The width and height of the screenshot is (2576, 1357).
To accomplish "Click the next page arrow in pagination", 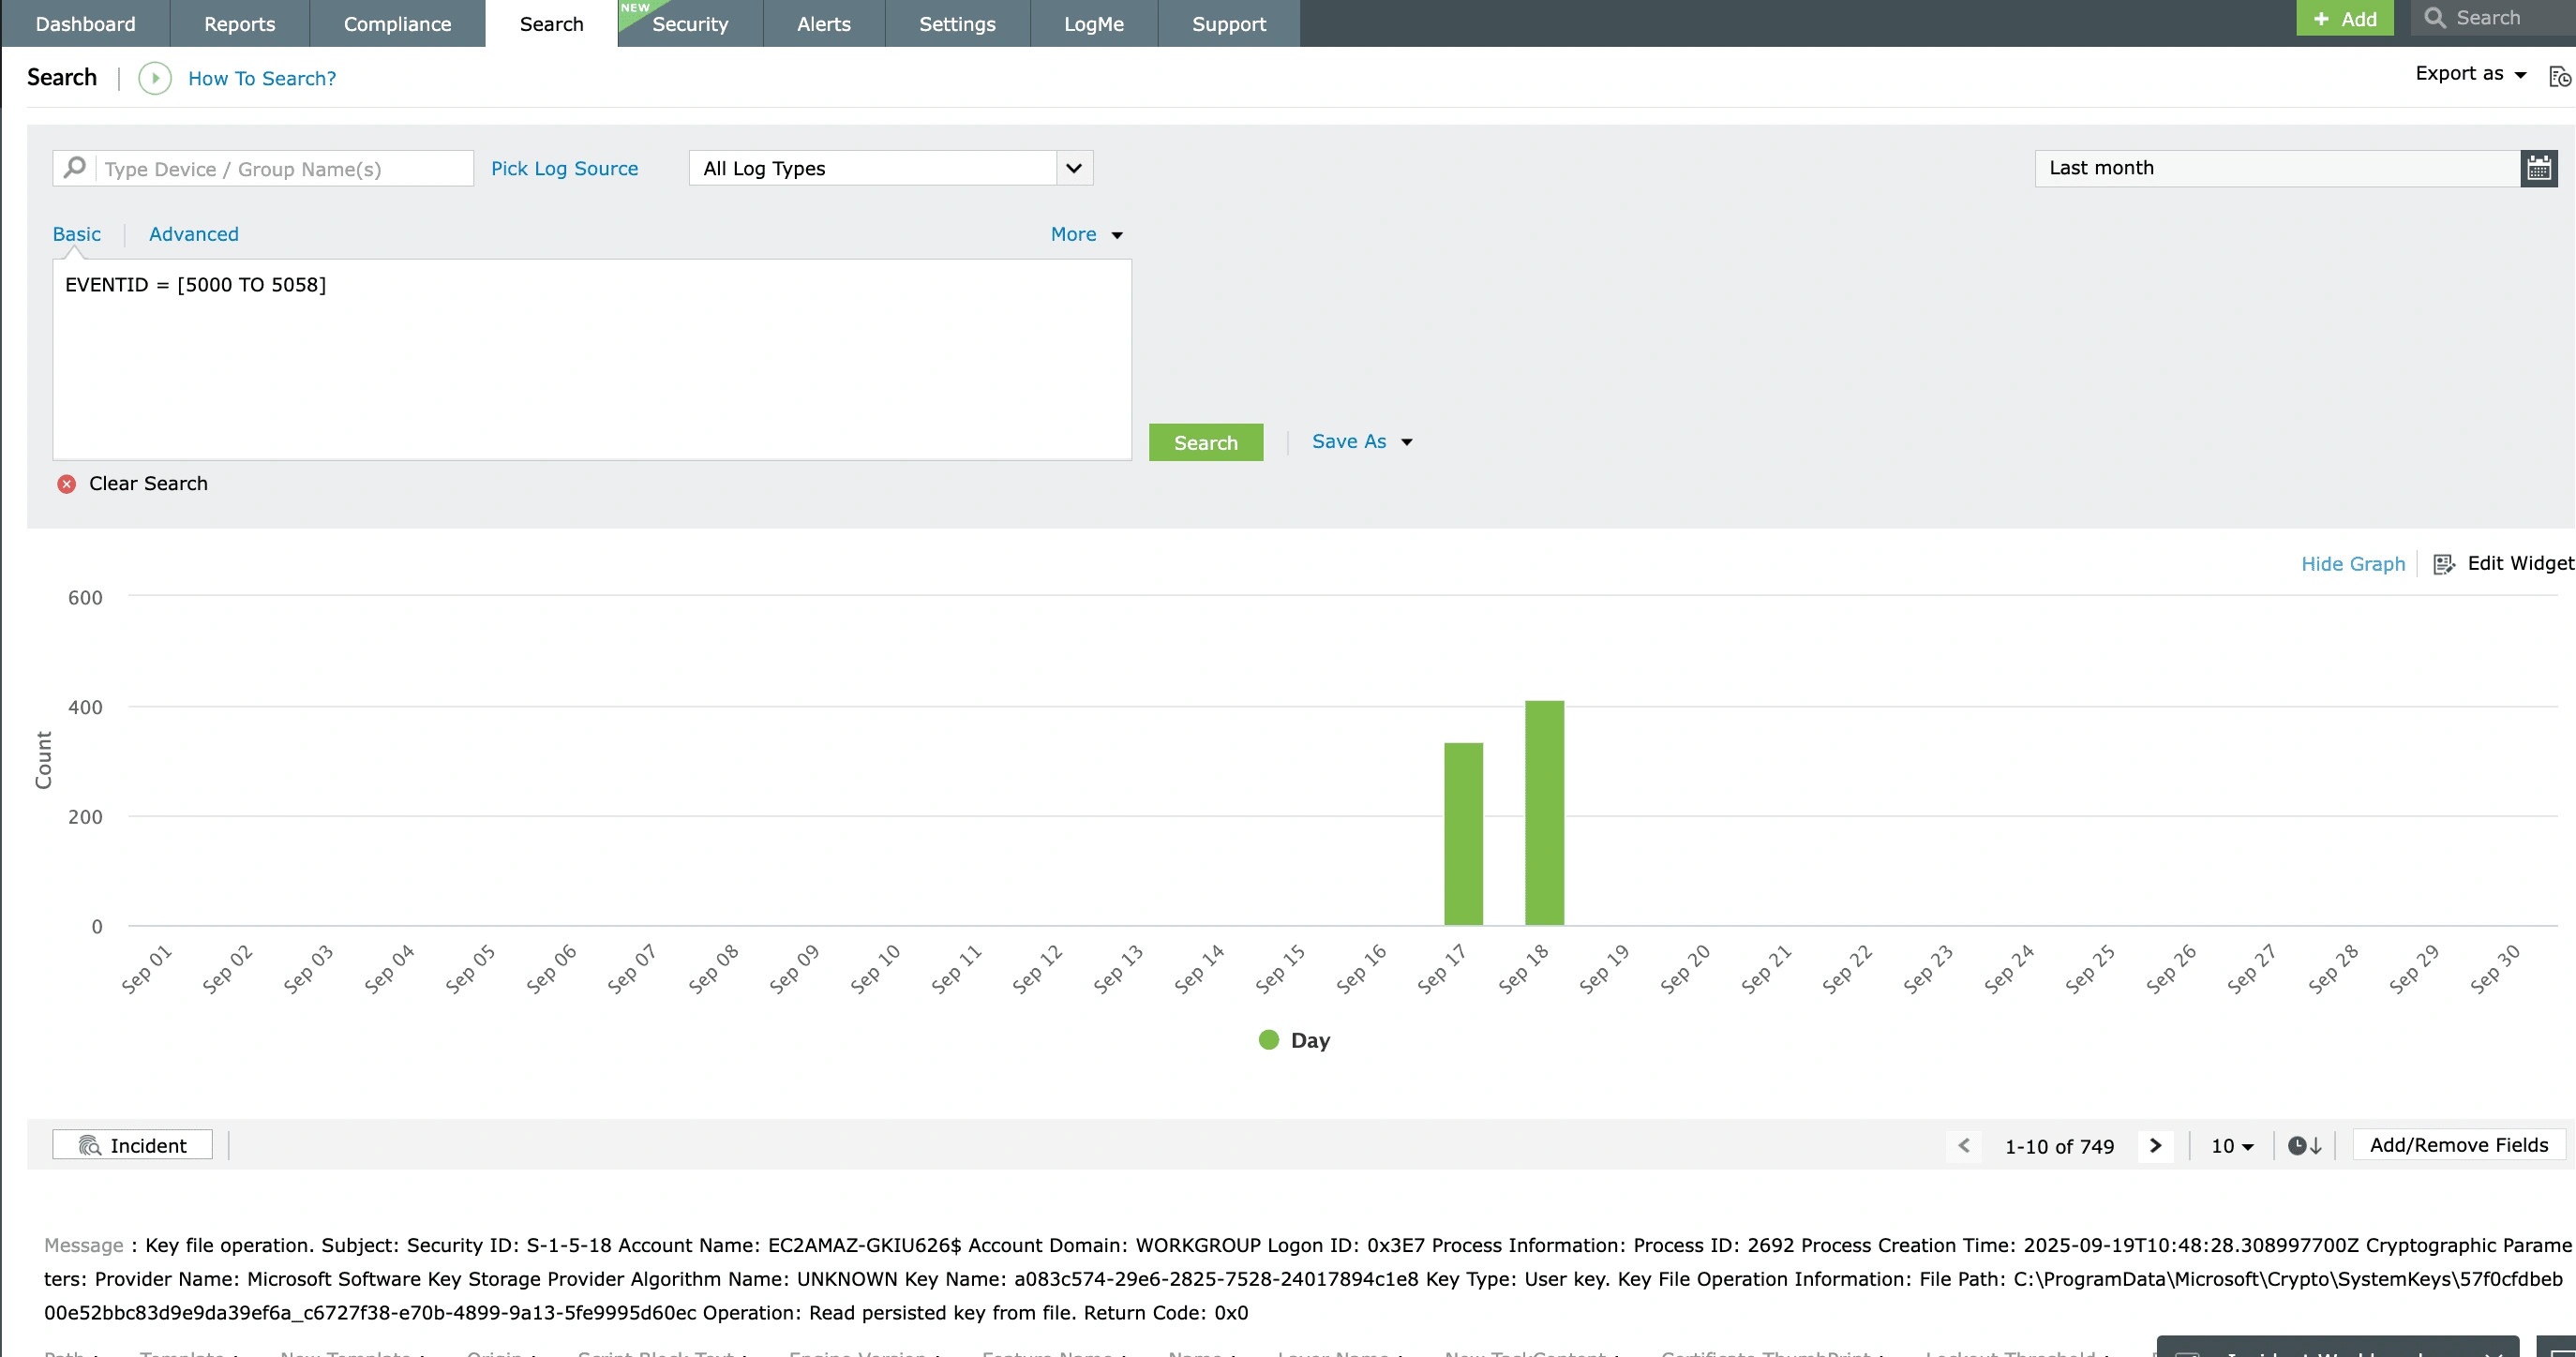I will pyautogui.click(x=2156, y=1145).
